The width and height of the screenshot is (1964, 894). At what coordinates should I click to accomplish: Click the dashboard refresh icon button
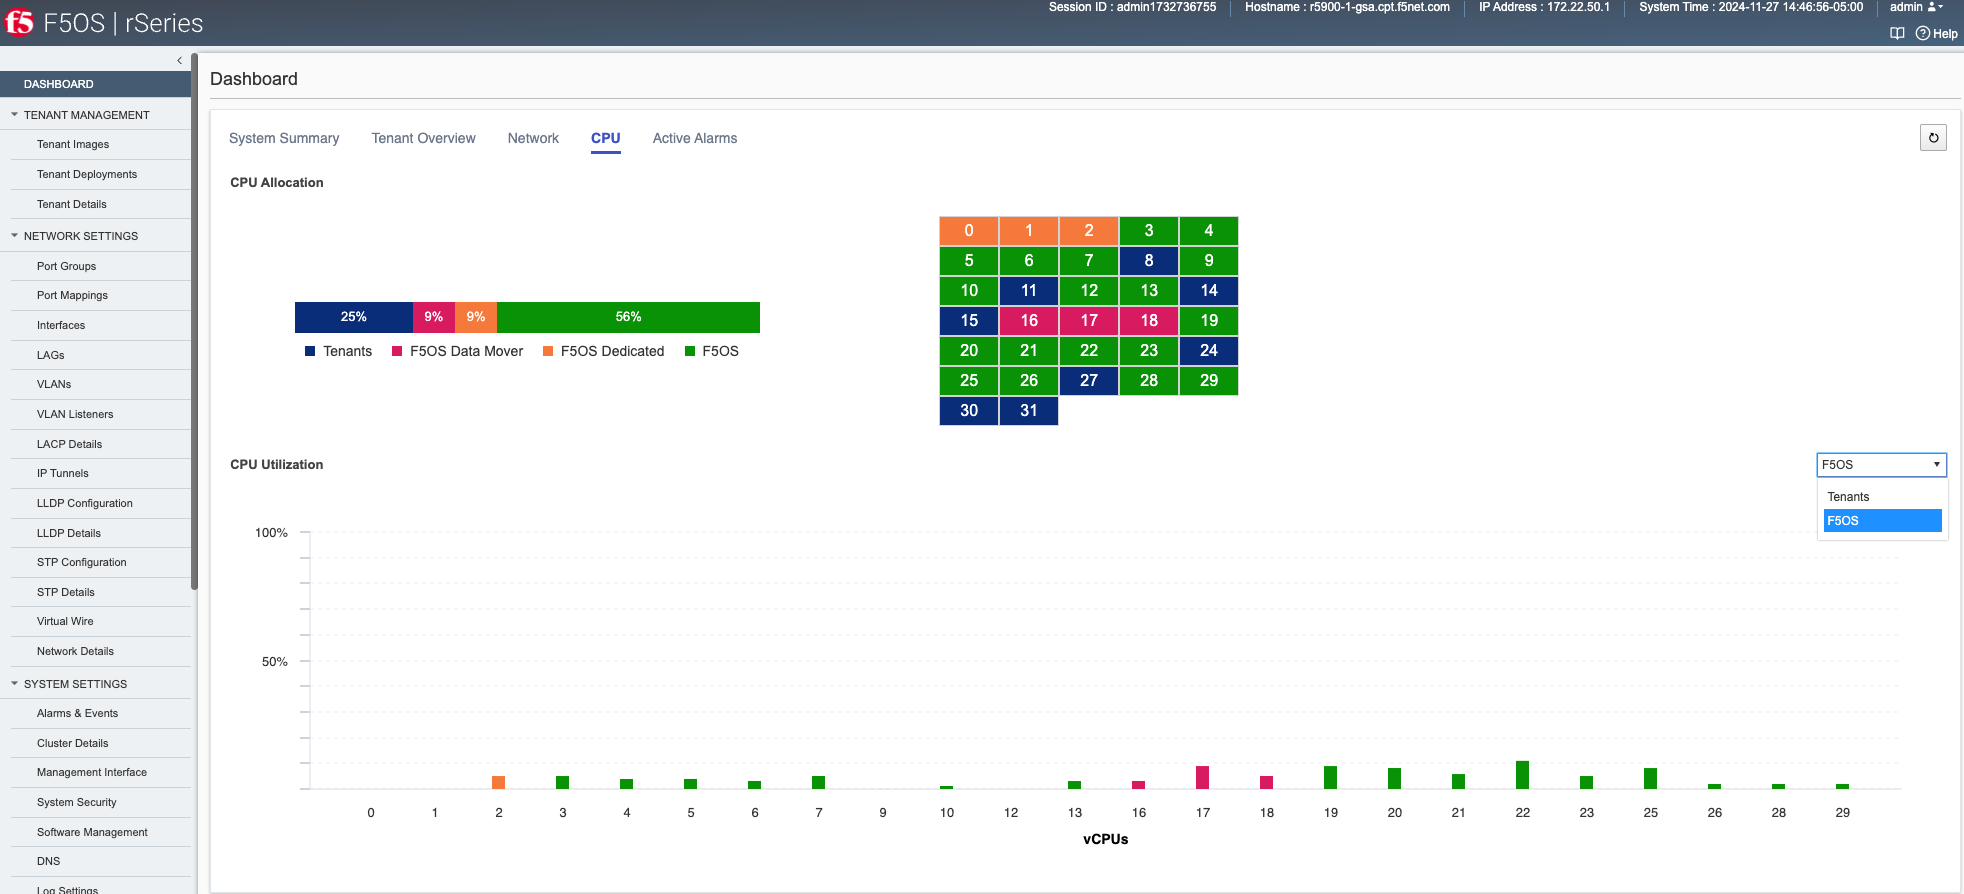tap(1933, 138)
